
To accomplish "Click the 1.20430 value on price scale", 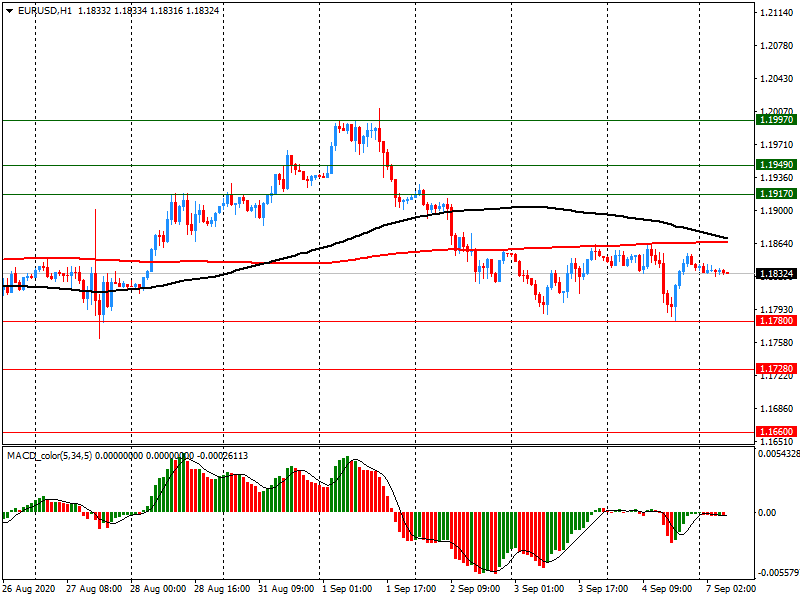I will click(x=776, y=79).
